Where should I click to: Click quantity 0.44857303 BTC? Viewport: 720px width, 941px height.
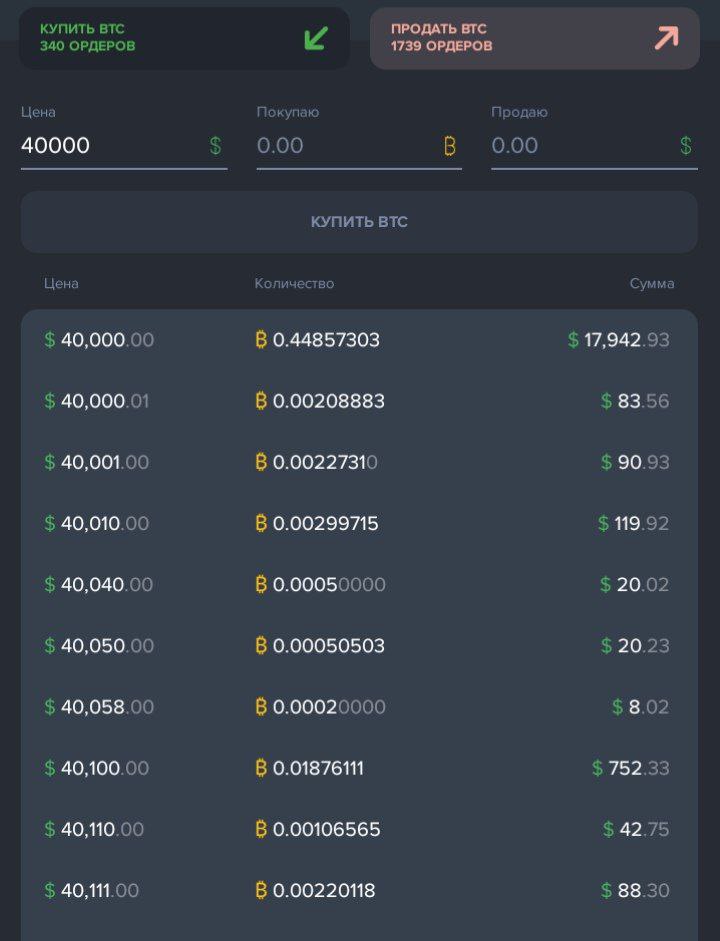[x=317, y=340]
